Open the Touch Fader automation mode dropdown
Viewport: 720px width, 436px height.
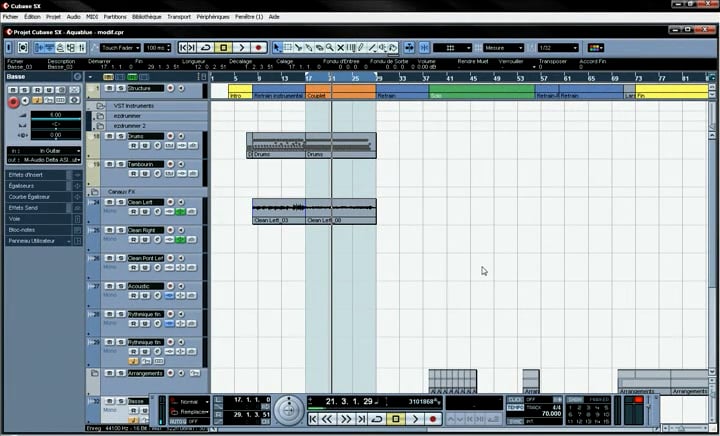coord(120,48)
